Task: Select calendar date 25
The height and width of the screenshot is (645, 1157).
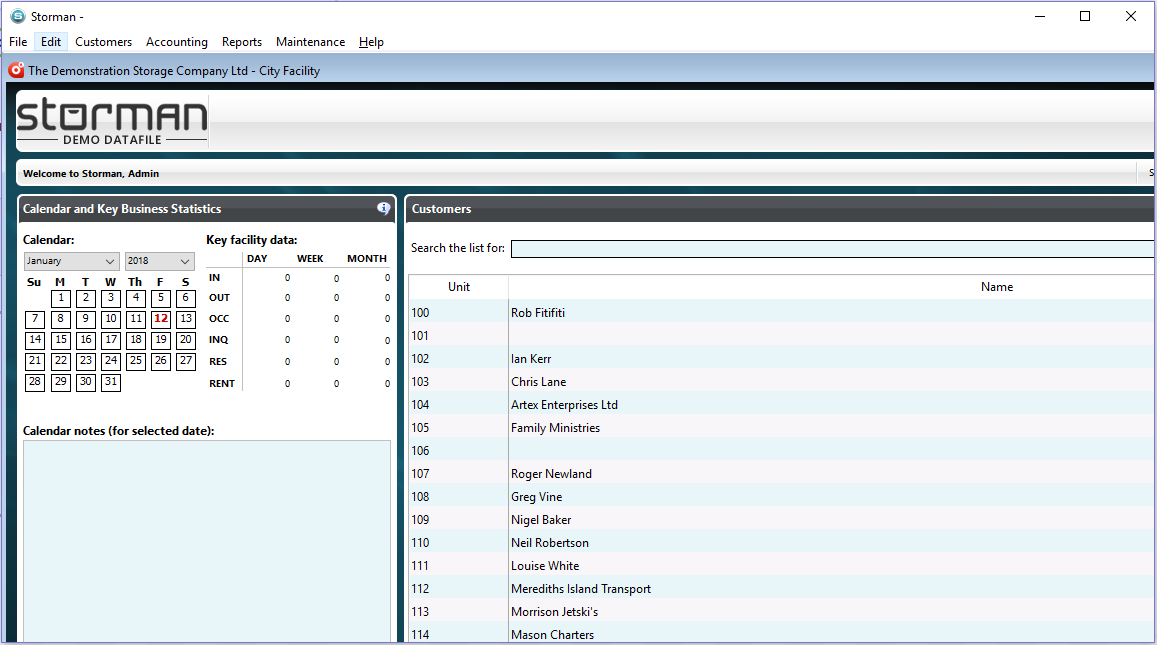Action: coord(136,361)
